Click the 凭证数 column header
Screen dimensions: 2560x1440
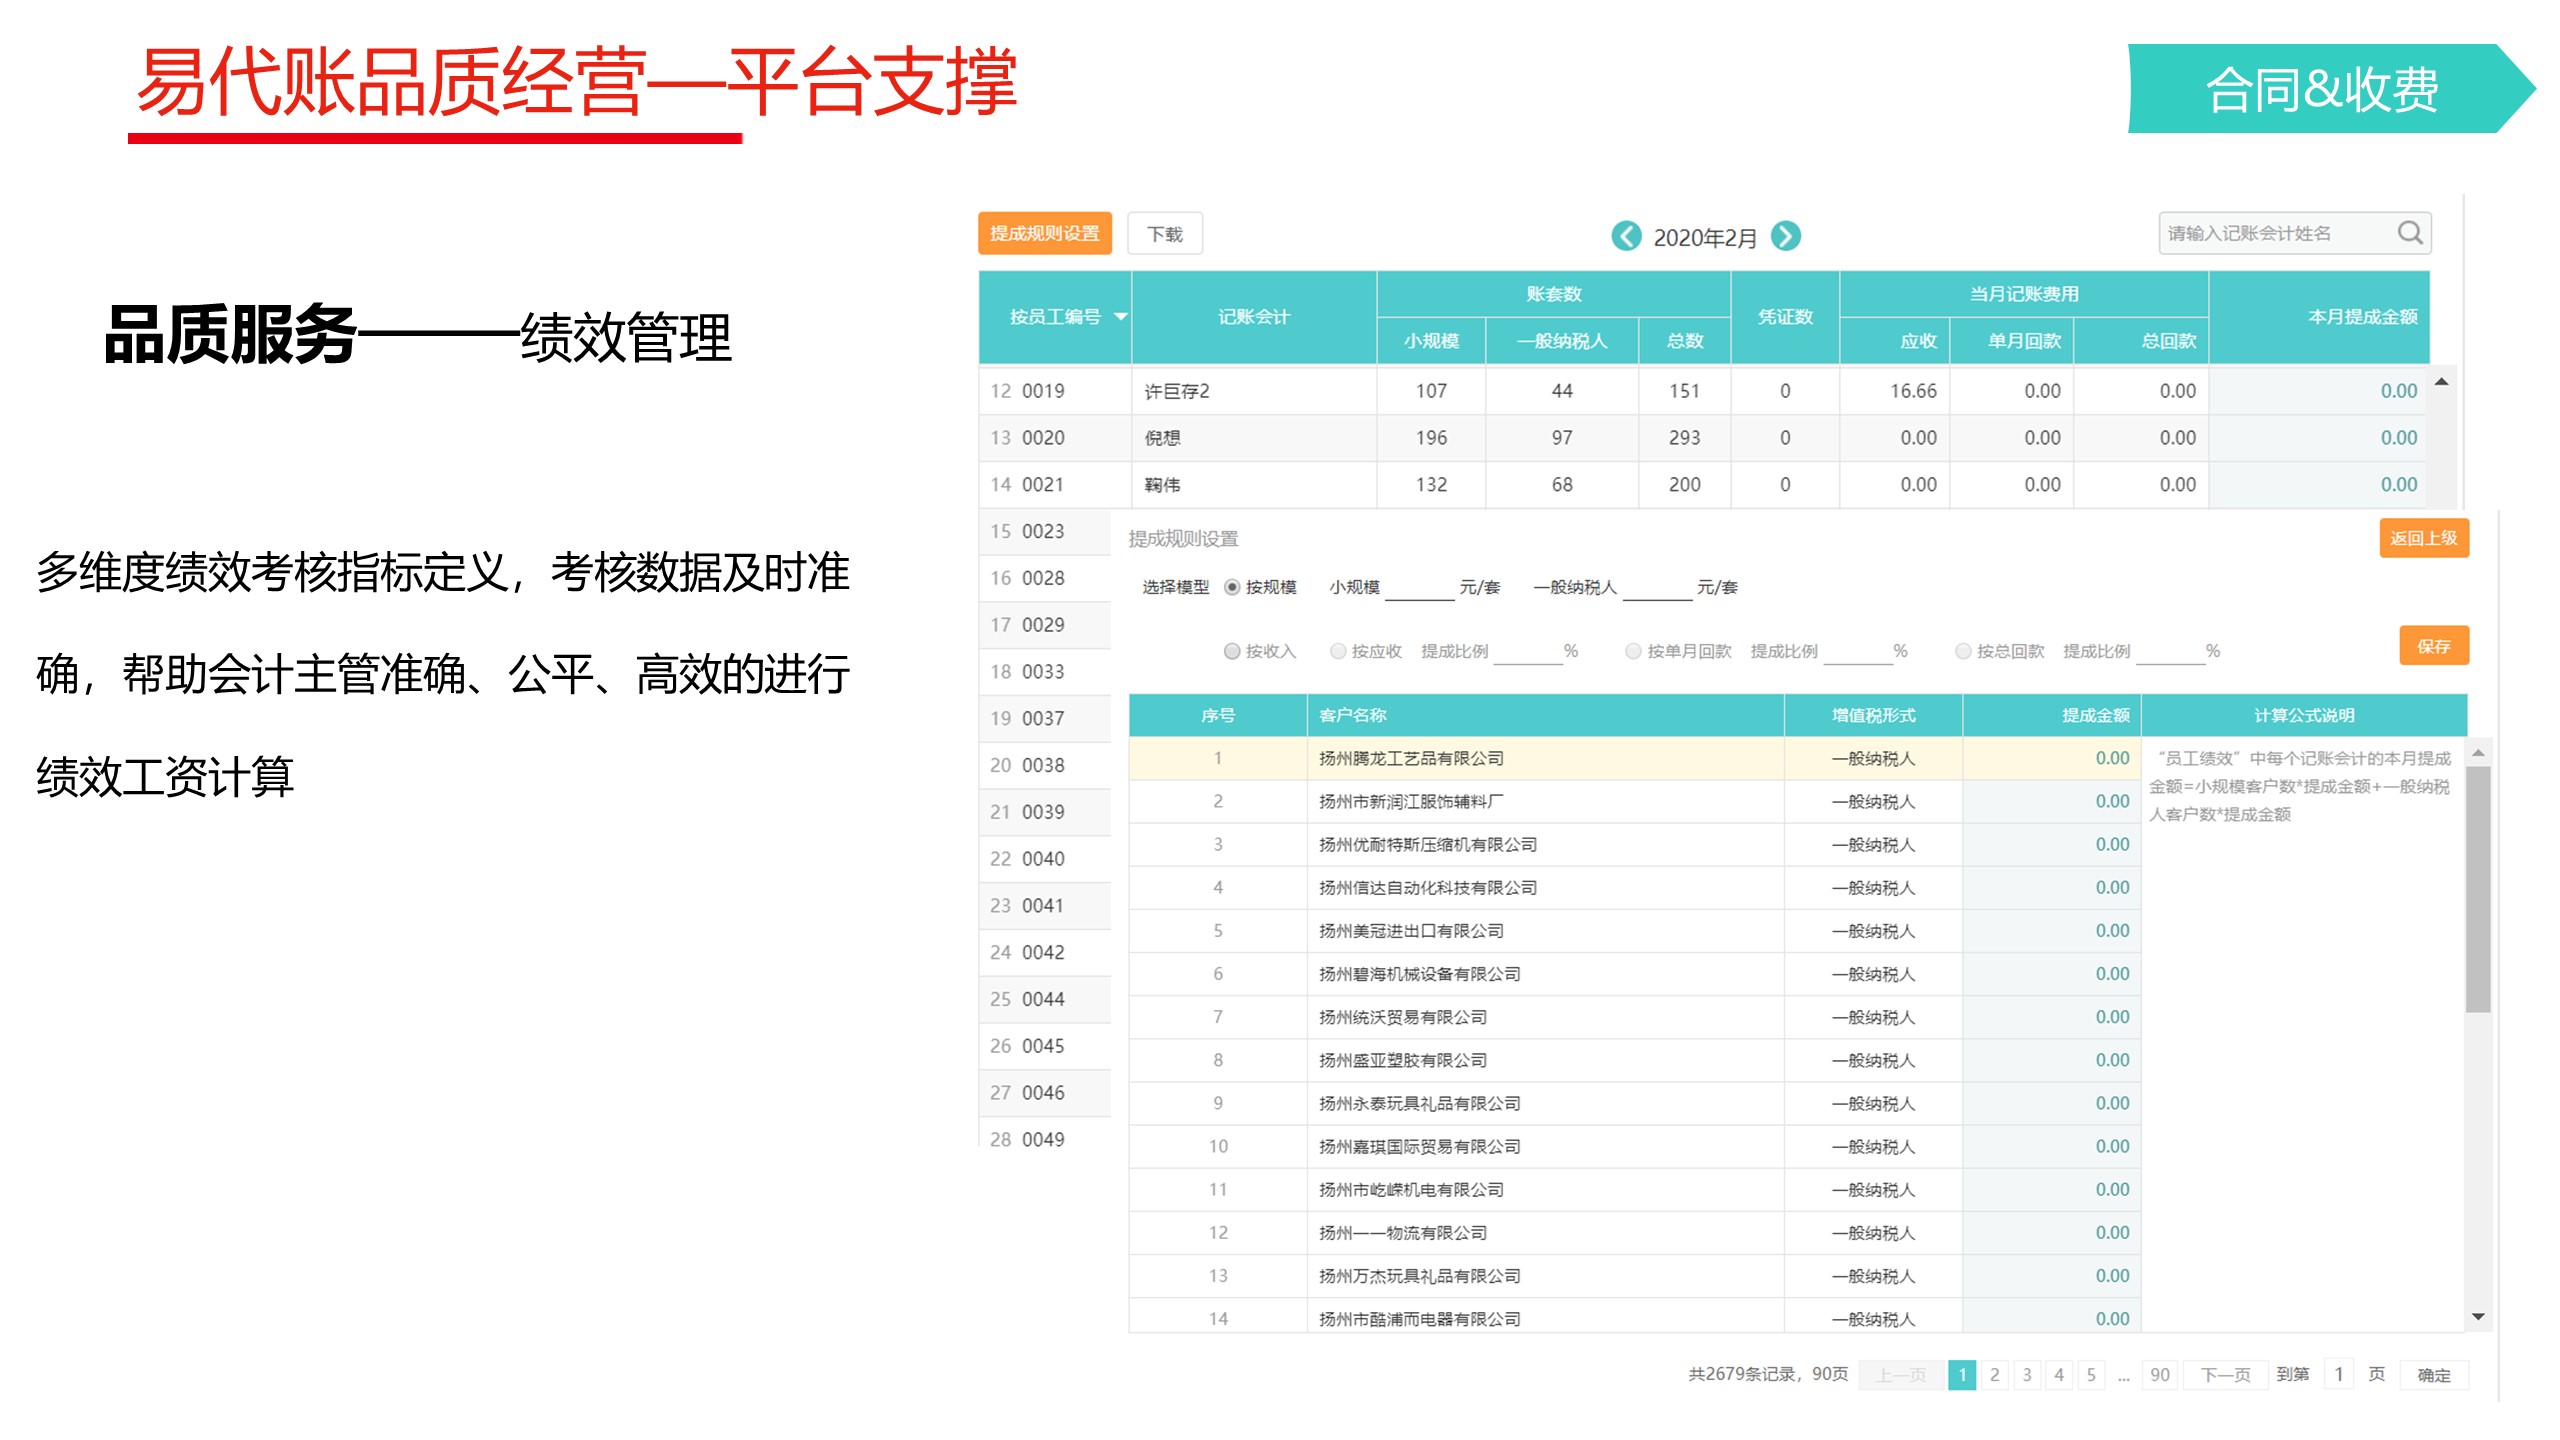1785,317
